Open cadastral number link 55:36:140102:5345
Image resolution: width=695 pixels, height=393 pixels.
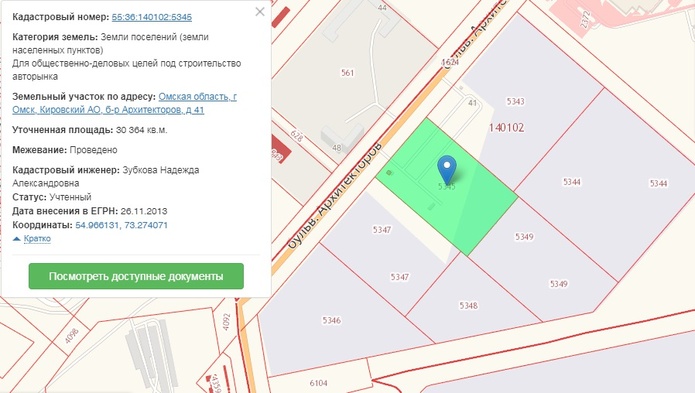pyautogui.click(x=152, y=17)
